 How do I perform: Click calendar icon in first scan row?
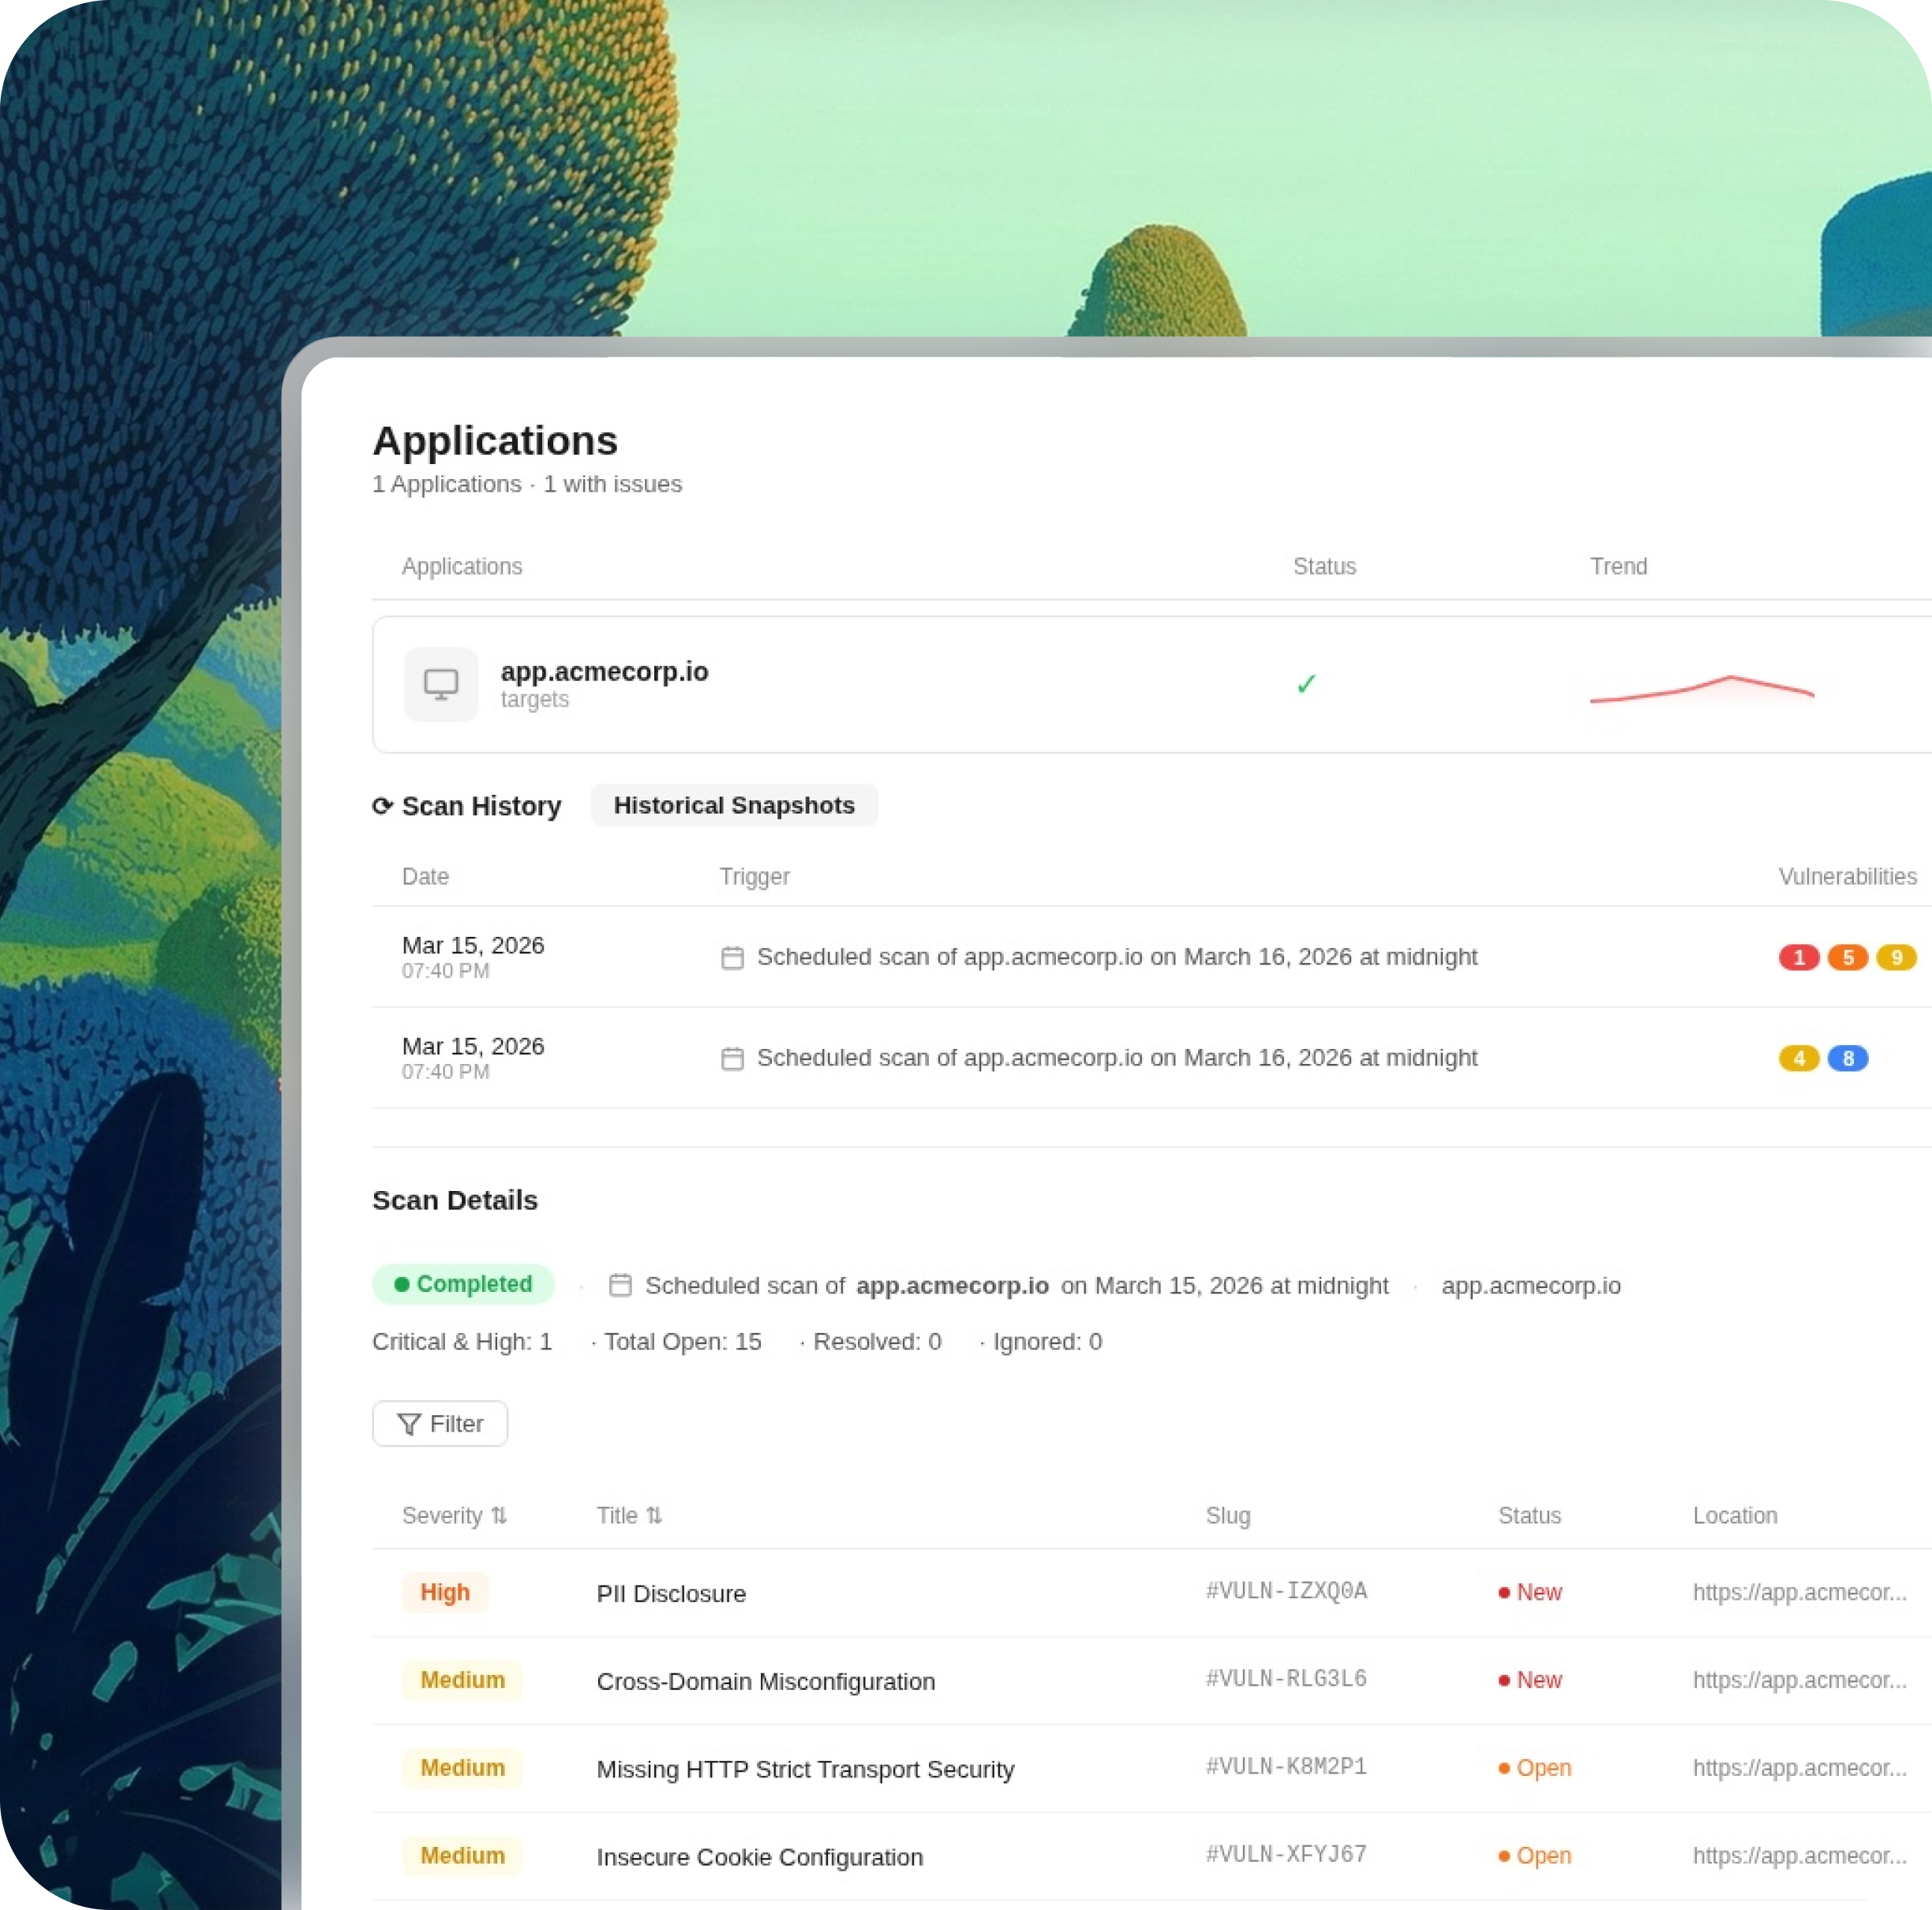pos(732,958)
